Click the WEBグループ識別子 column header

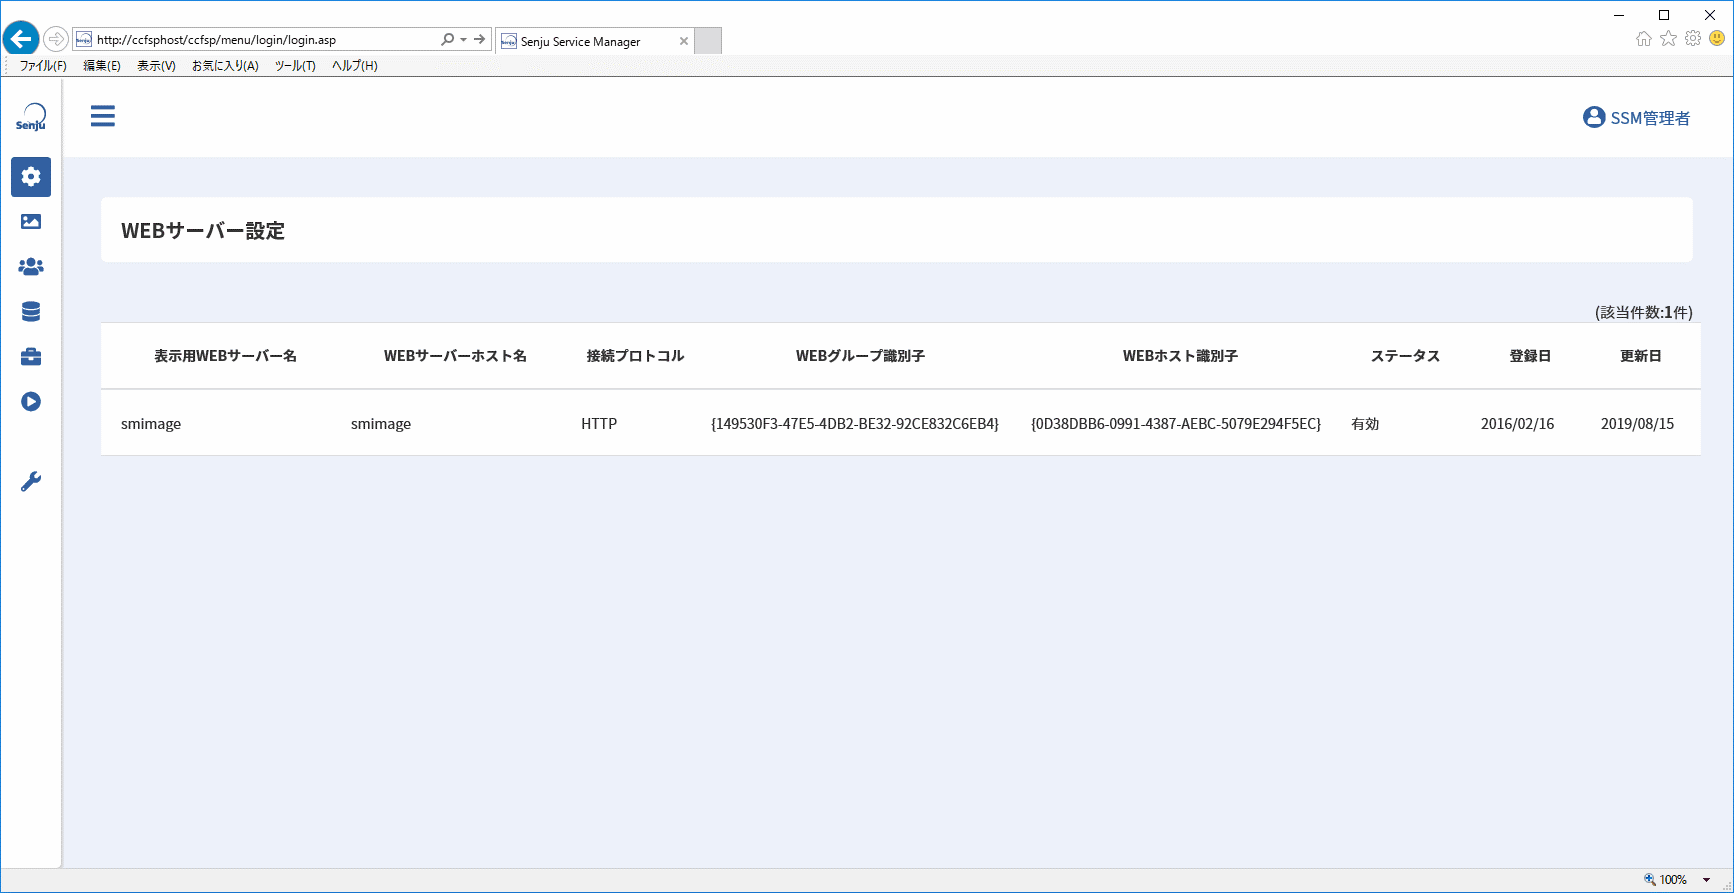click(x=860, y=356)
